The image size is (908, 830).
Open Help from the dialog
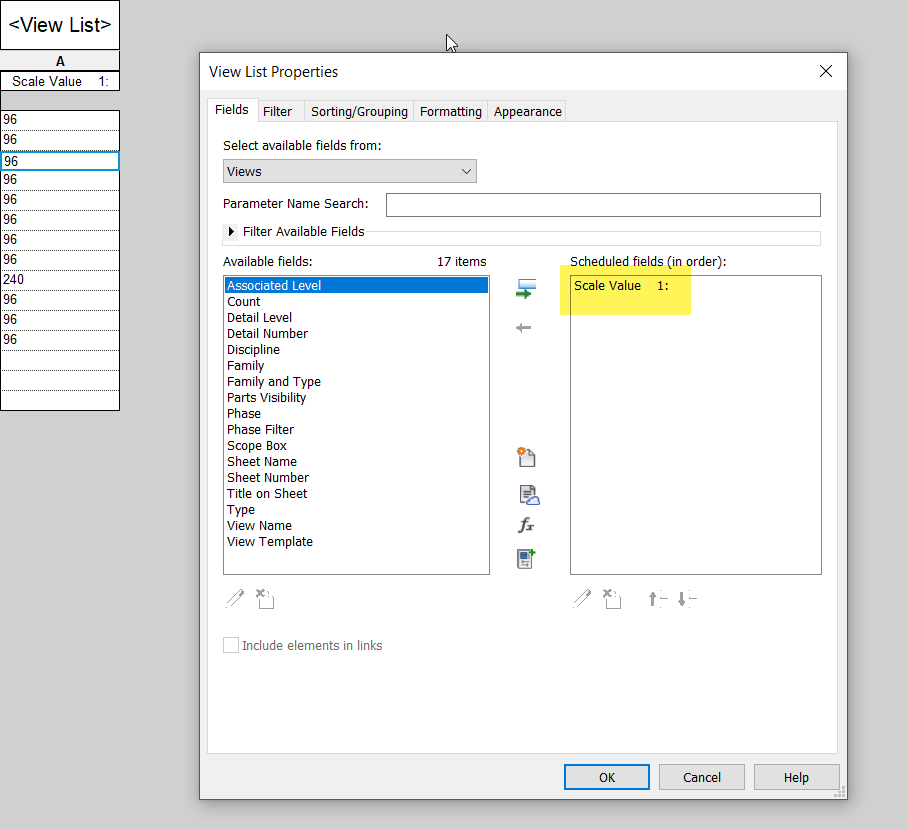(796, 777)
